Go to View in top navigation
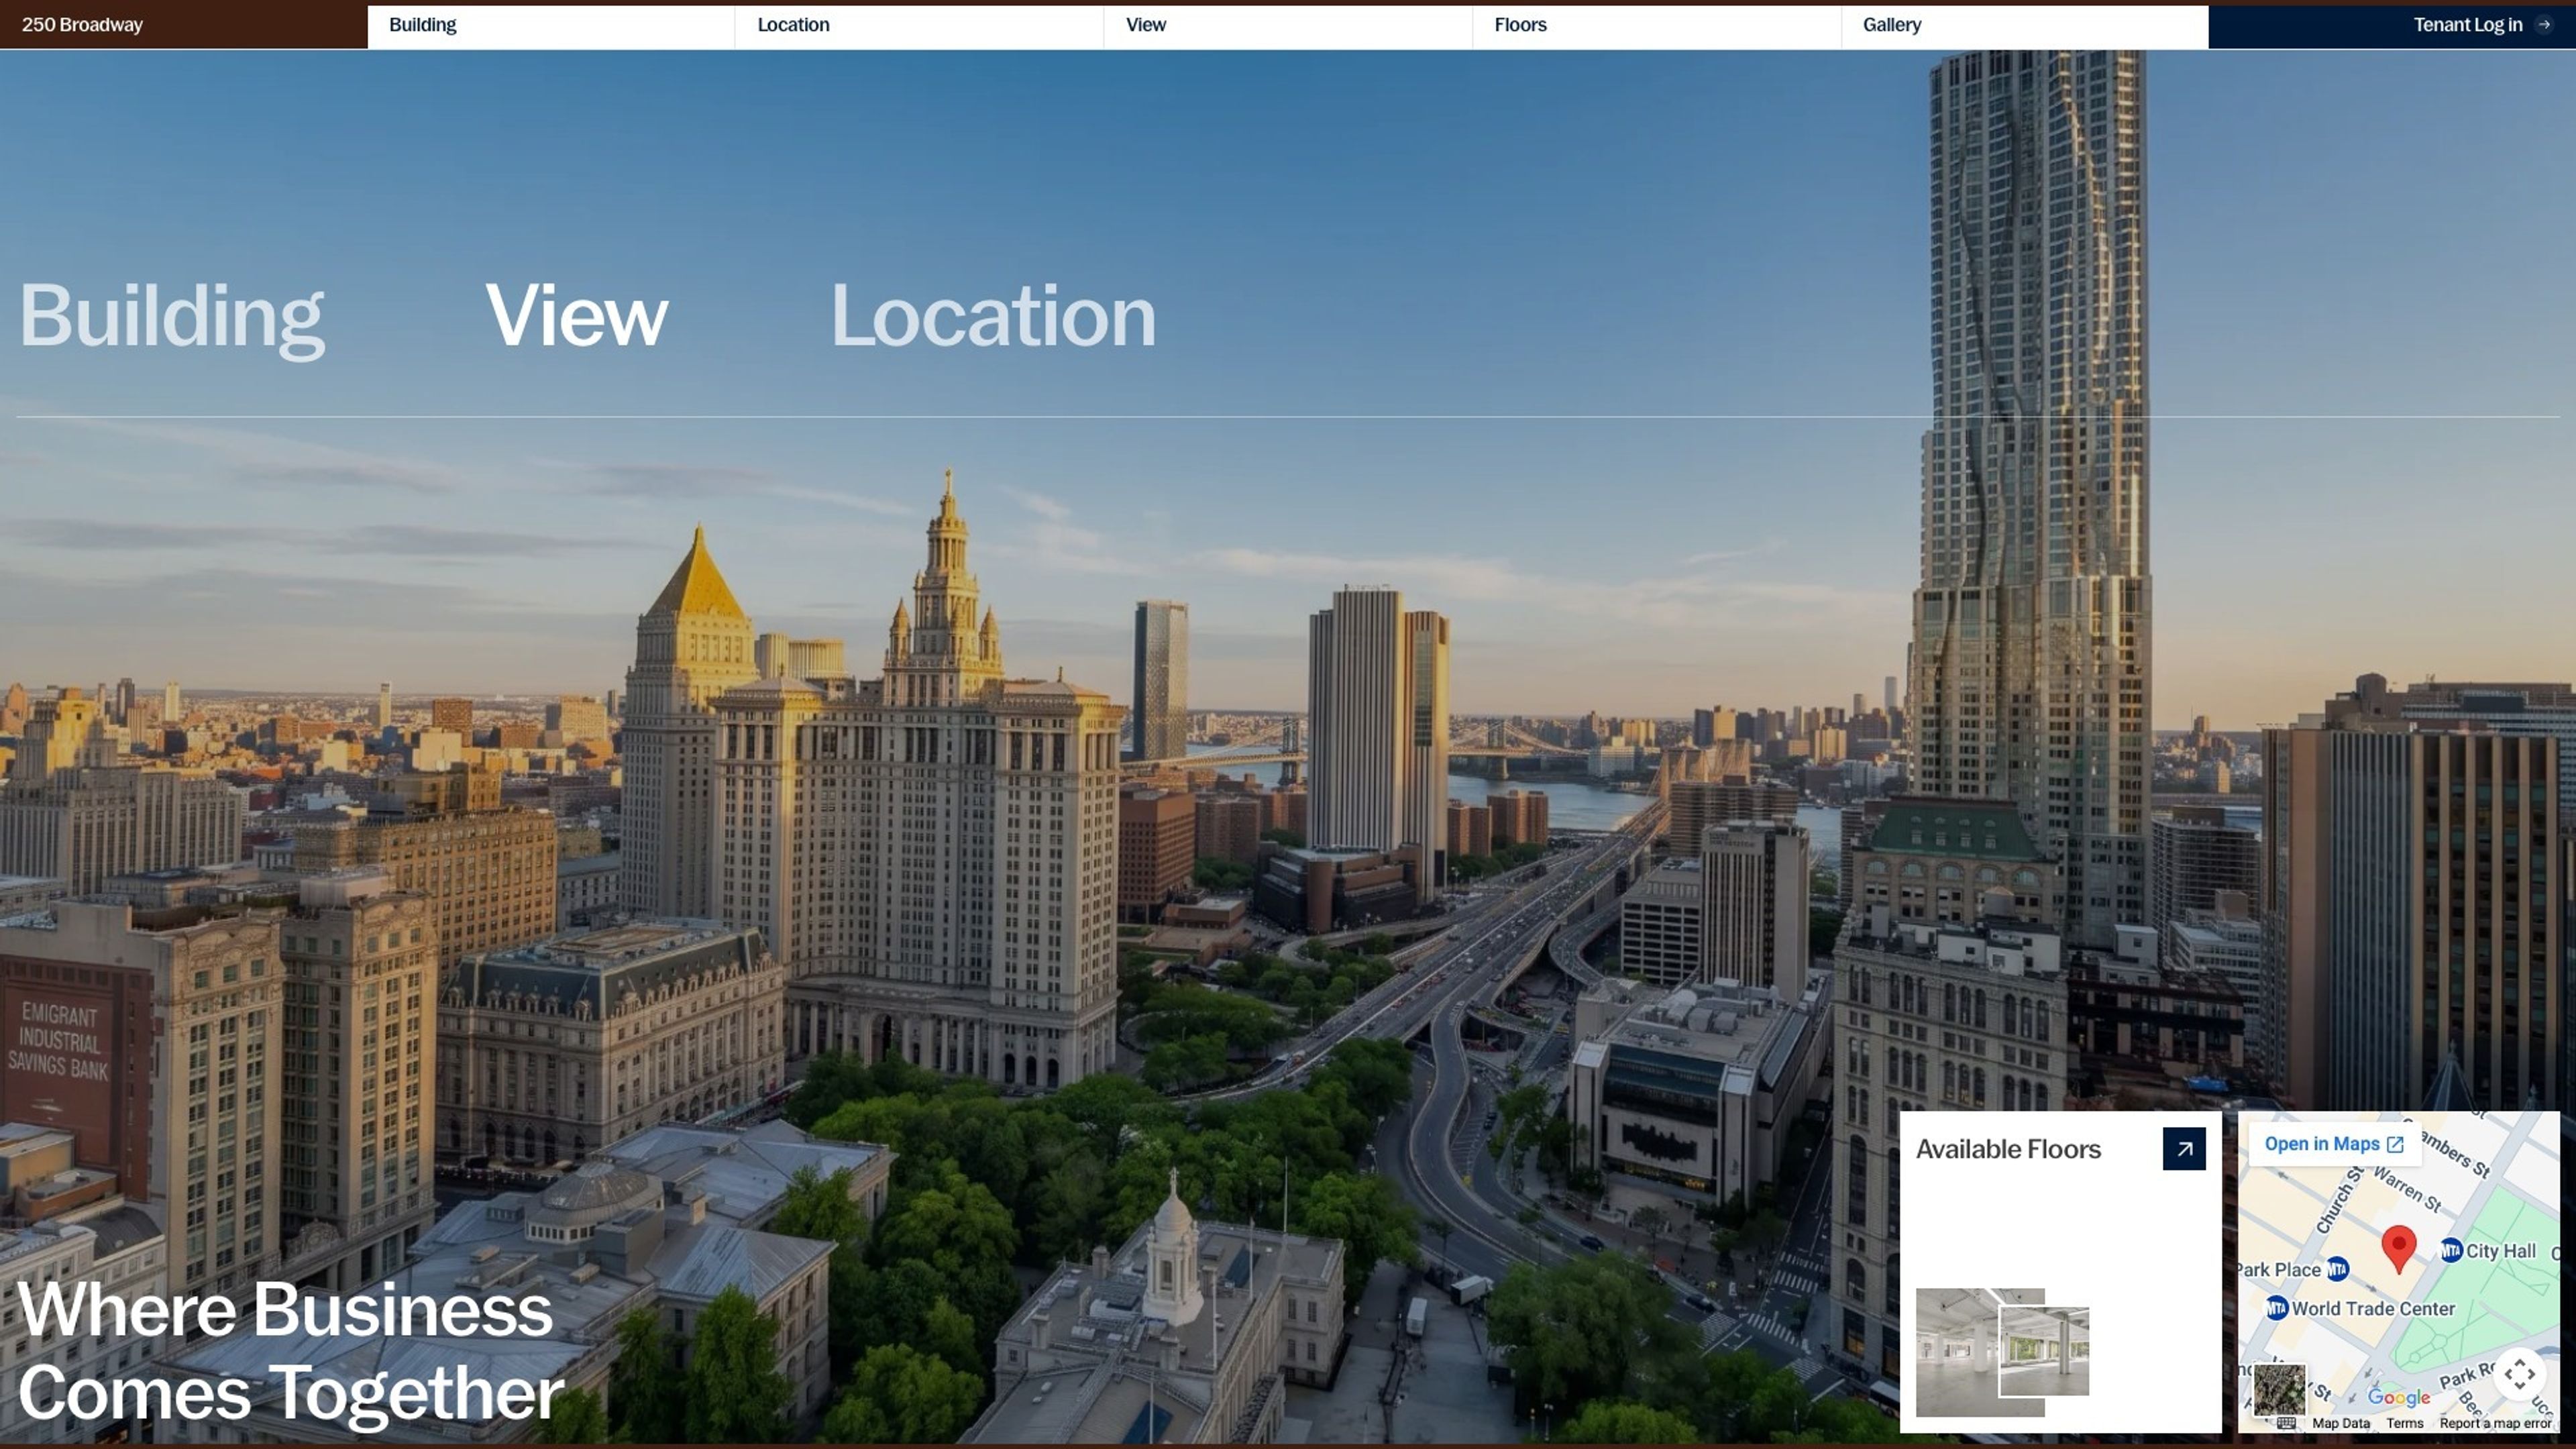The height and width of the screenshot is (1449, 2576). 1145,25
